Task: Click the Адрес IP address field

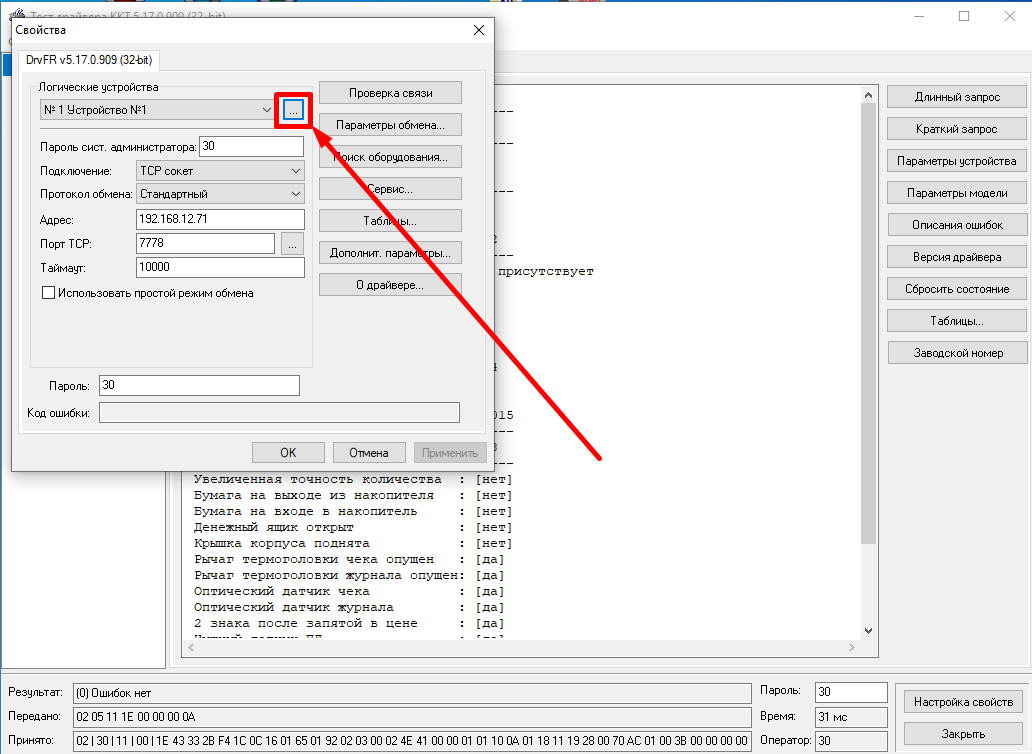Action: coord(220,219)
